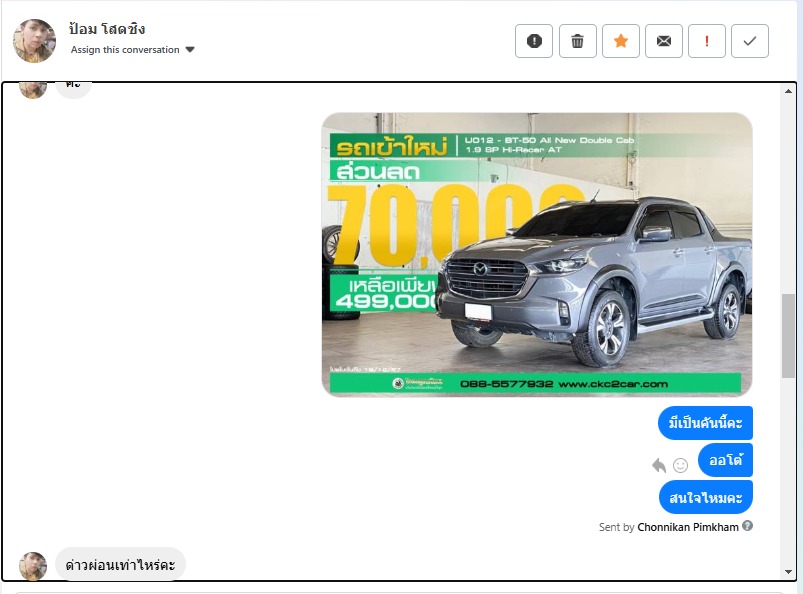Screen dimensions: 803x594
Task: Flag priority with the red exclamation icon
Action: pyautogui.click(x=707, y=41)
